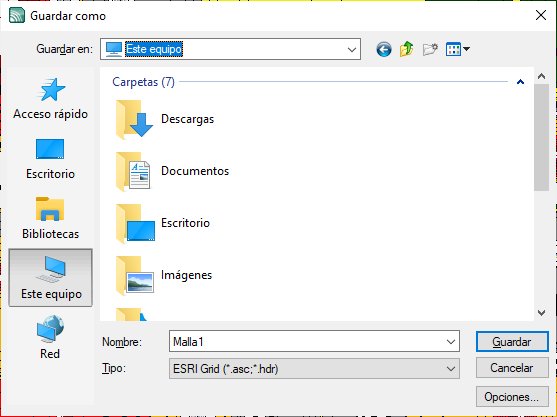This screenshot has height=417, width=557.
Task: Create a new folder icon
Action: (430, 49)
